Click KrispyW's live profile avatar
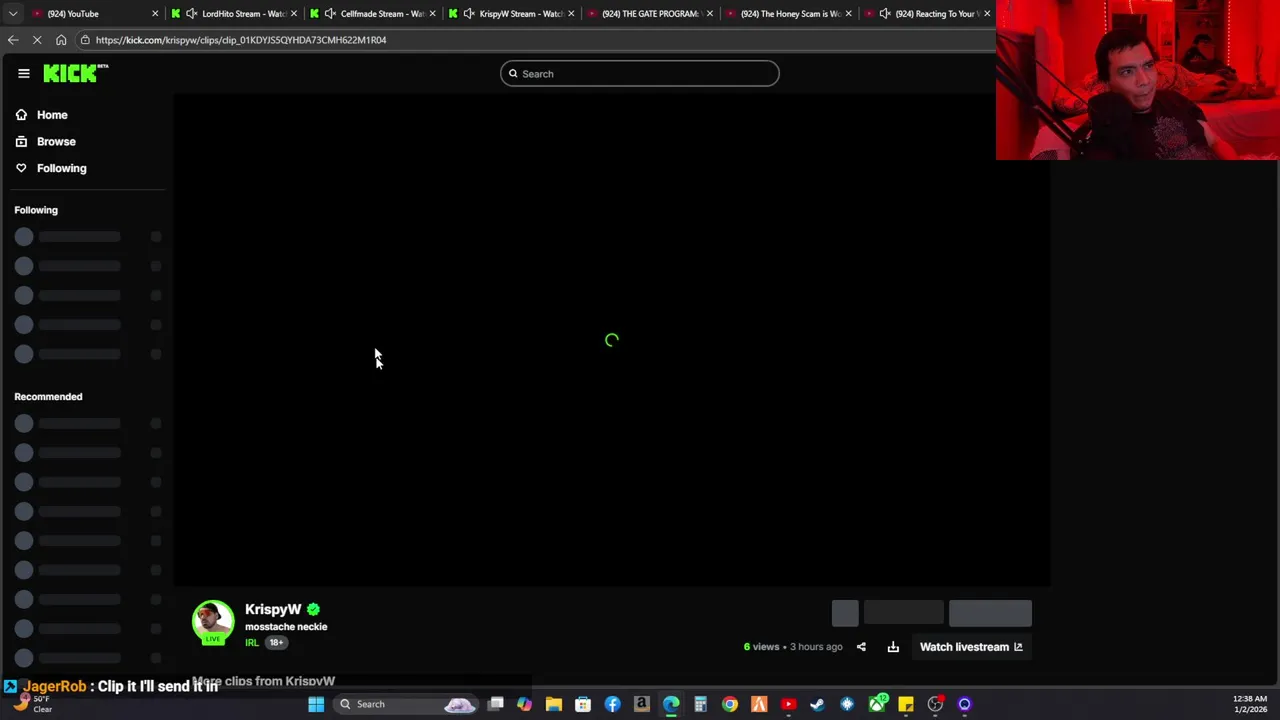Image resolution: width=1280 pixels, height=720 pixels. point(213,622)
